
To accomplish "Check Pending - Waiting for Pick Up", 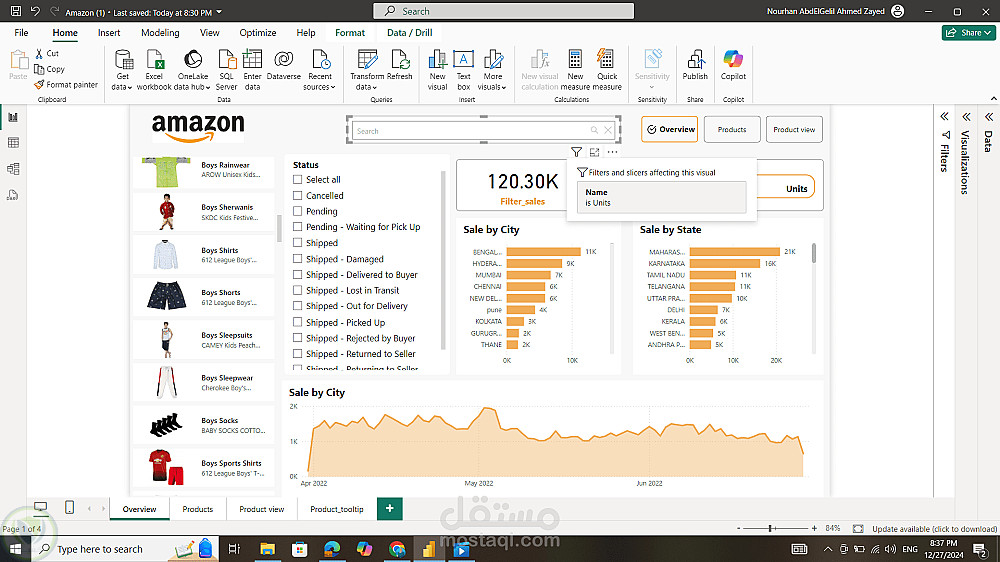I will tap(297, 226).
